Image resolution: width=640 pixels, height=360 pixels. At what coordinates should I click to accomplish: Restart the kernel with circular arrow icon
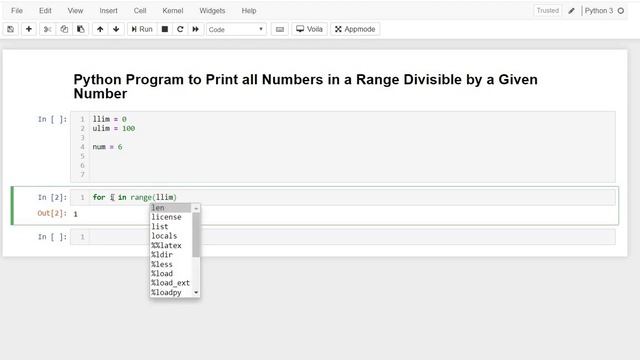tap(180, 29)
